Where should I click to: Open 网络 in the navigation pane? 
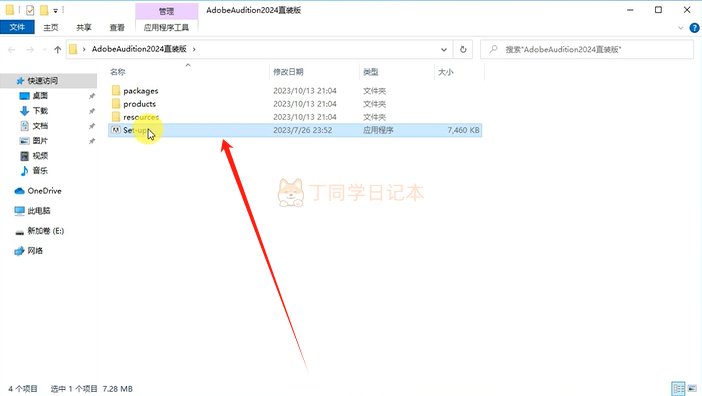point(35,251)
